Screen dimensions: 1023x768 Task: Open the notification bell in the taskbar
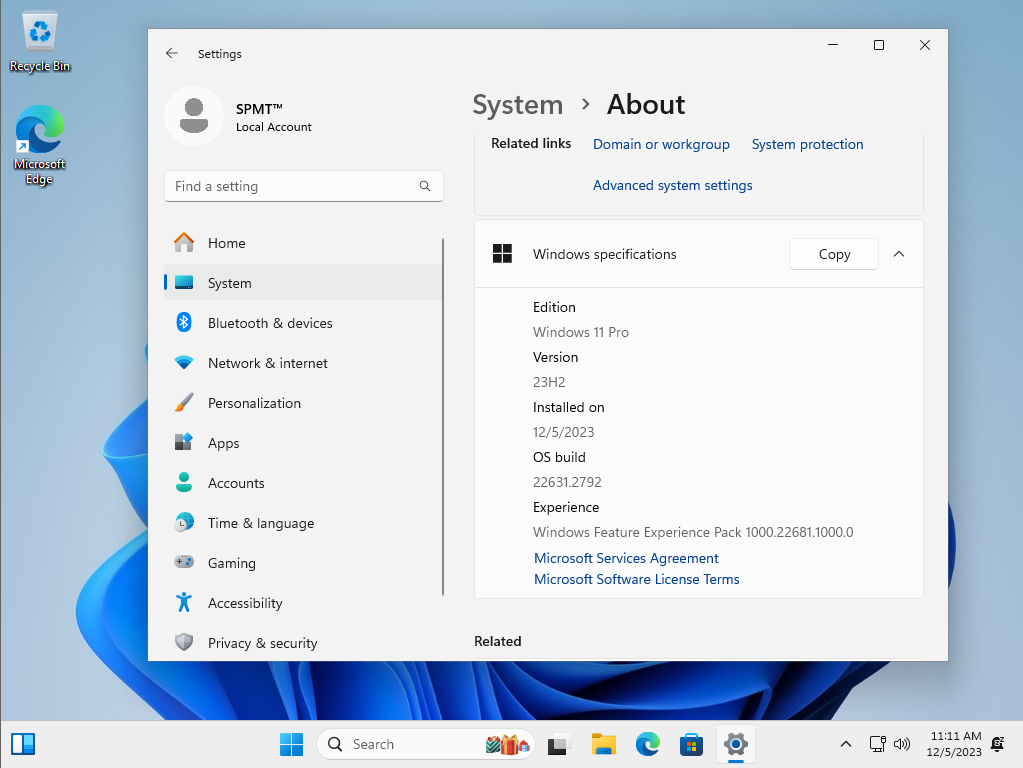point(998,744)
